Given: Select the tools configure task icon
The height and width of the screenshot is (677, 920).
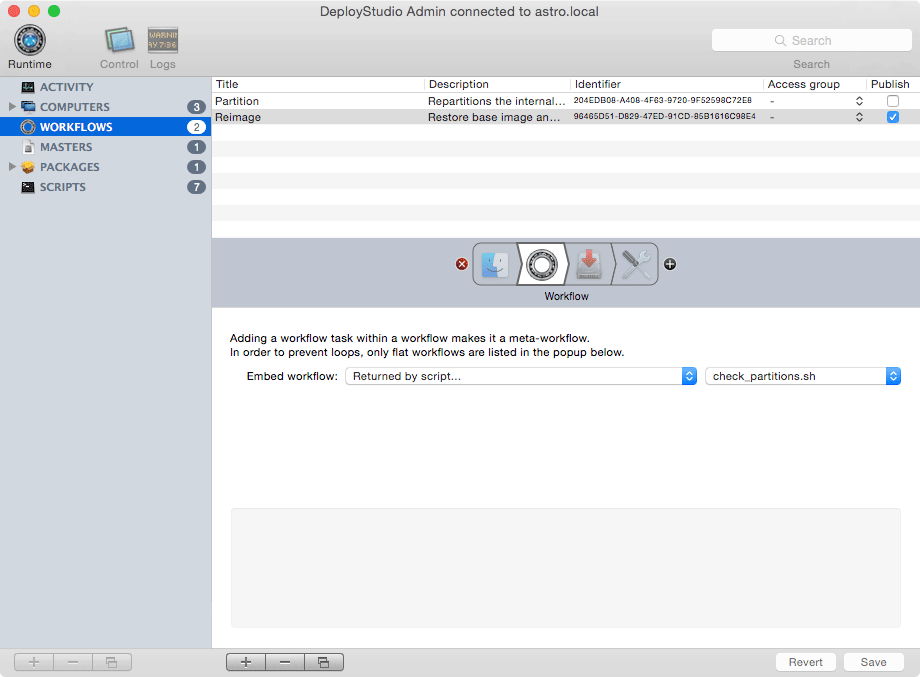Looking at the screenshot, I should pos(636,264).
